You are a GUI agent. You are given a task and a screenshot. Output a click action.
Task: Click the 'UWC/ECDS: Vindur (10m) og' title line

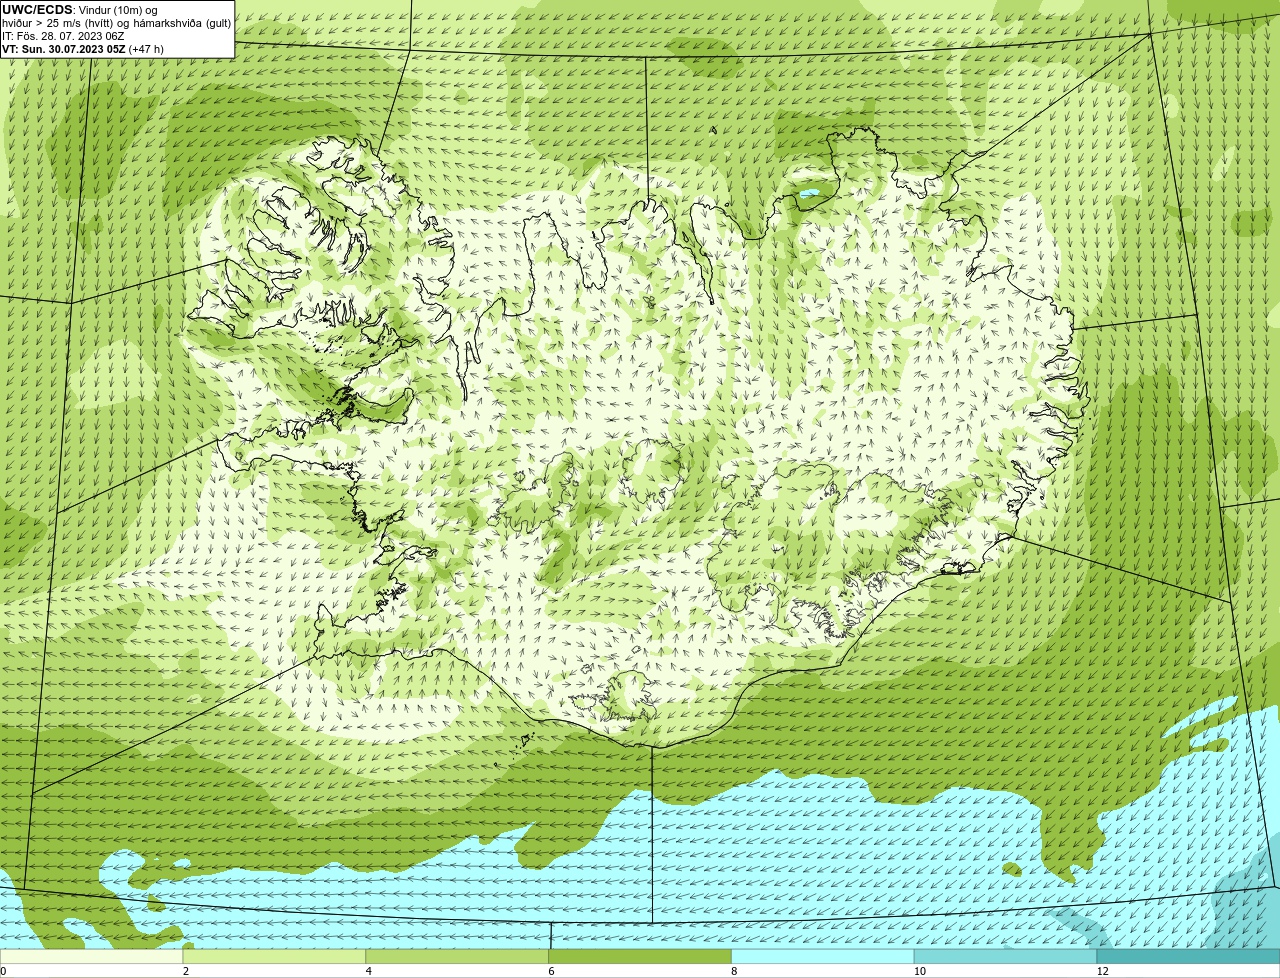[80, 10]
